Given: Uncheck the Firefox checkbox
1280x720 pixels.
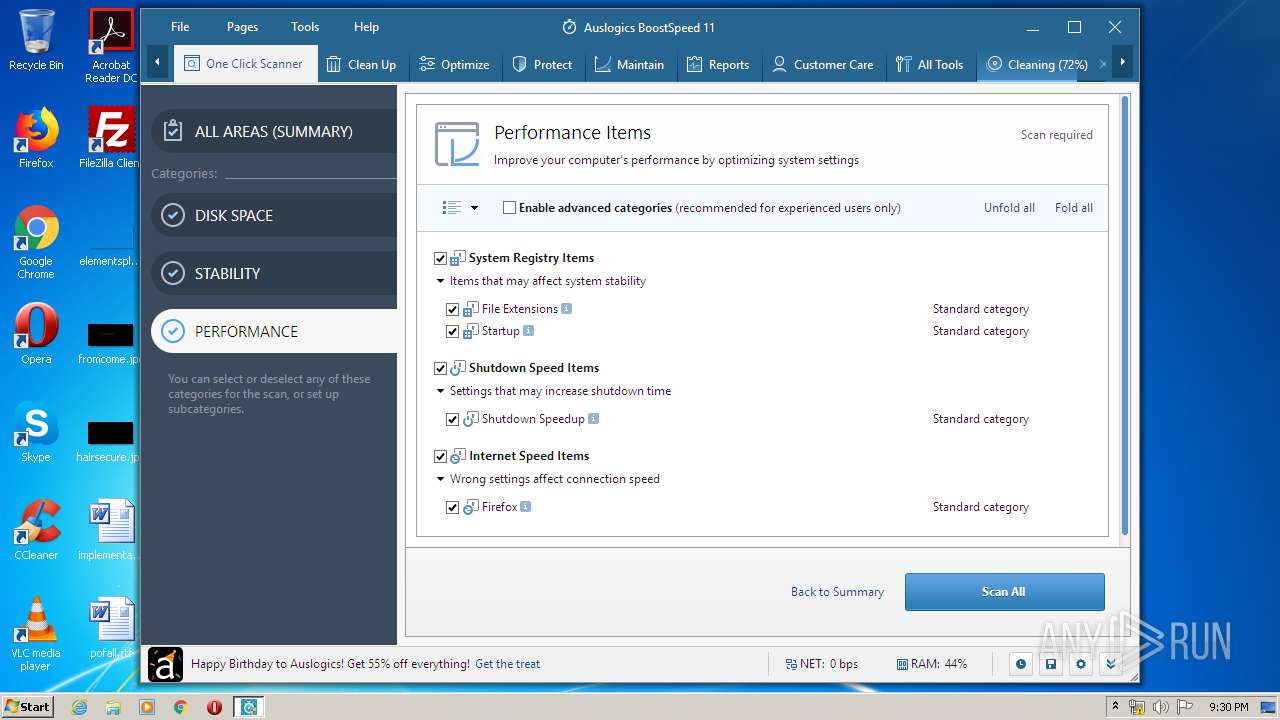Looking at the screenshot, I should click(452, 507).
